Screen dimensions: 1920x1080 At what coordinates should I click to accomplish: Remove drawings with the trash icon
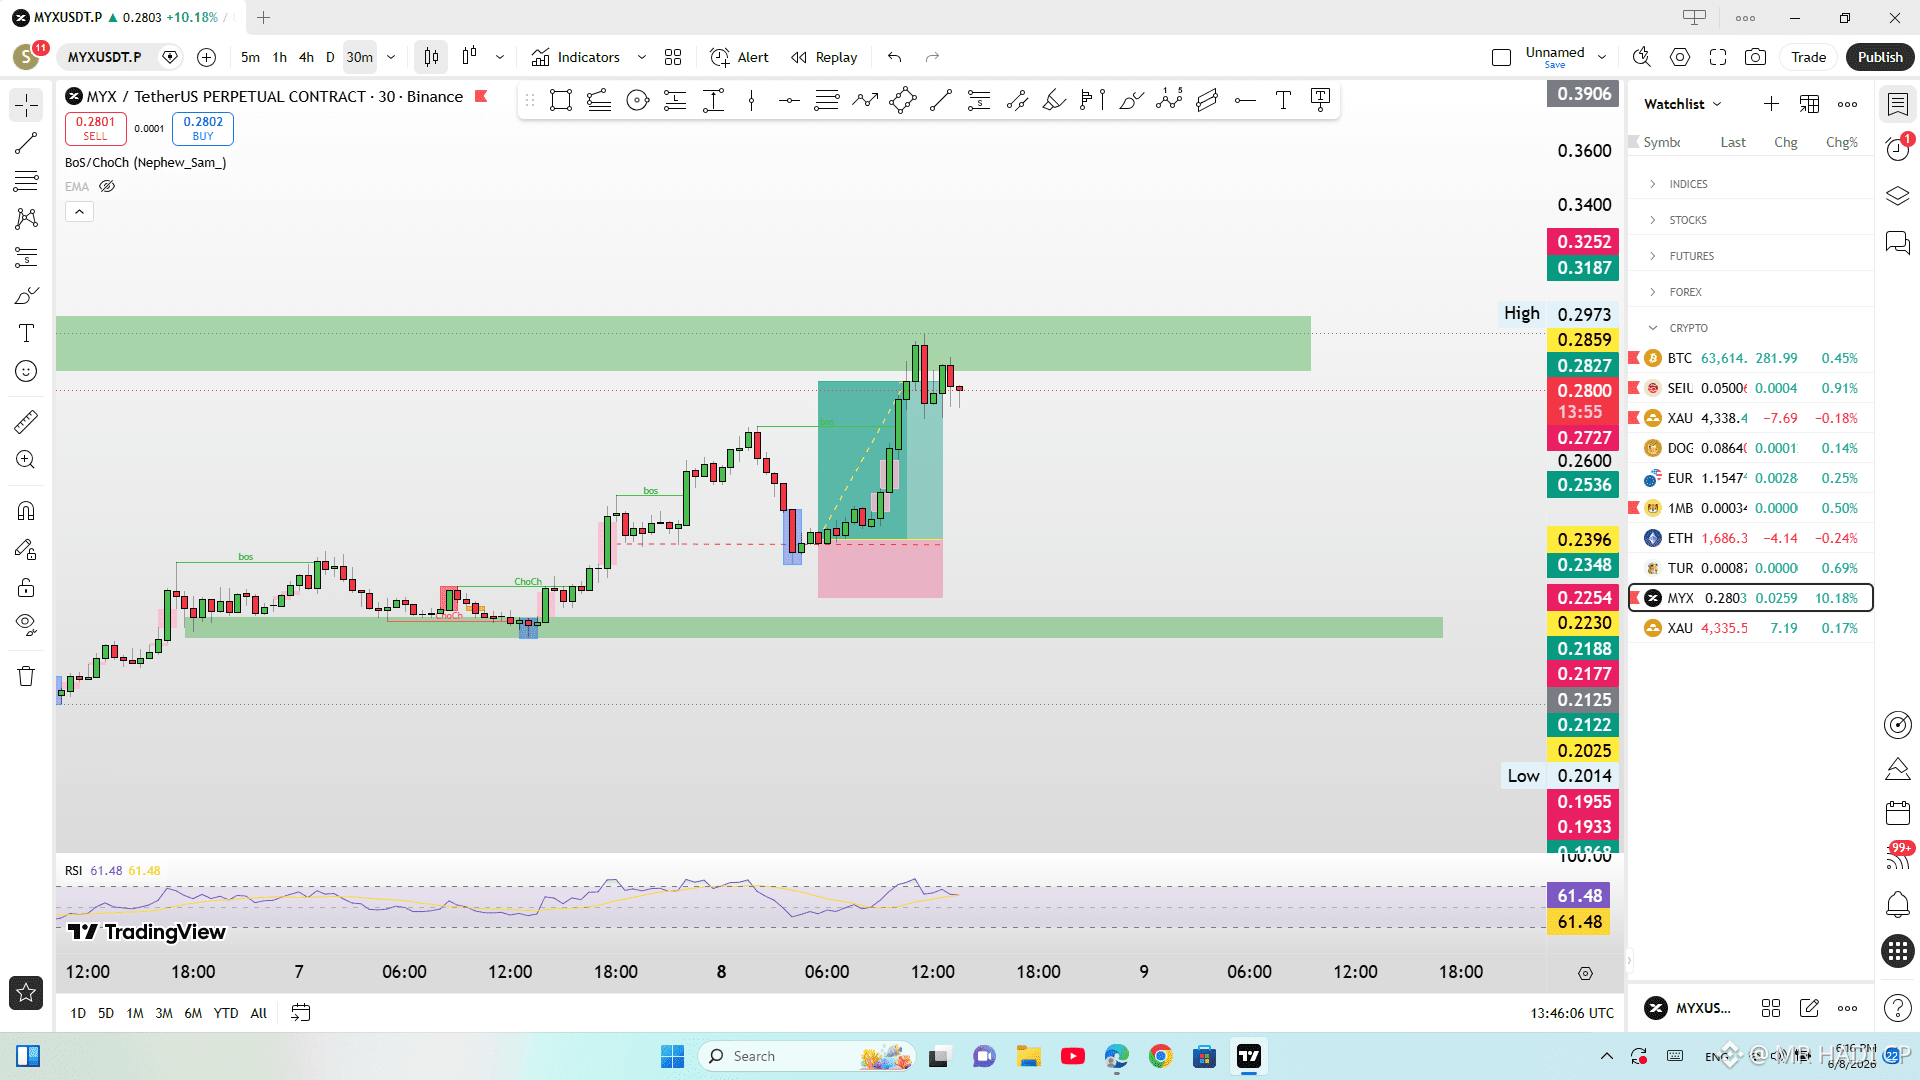(x=26, y=676)
